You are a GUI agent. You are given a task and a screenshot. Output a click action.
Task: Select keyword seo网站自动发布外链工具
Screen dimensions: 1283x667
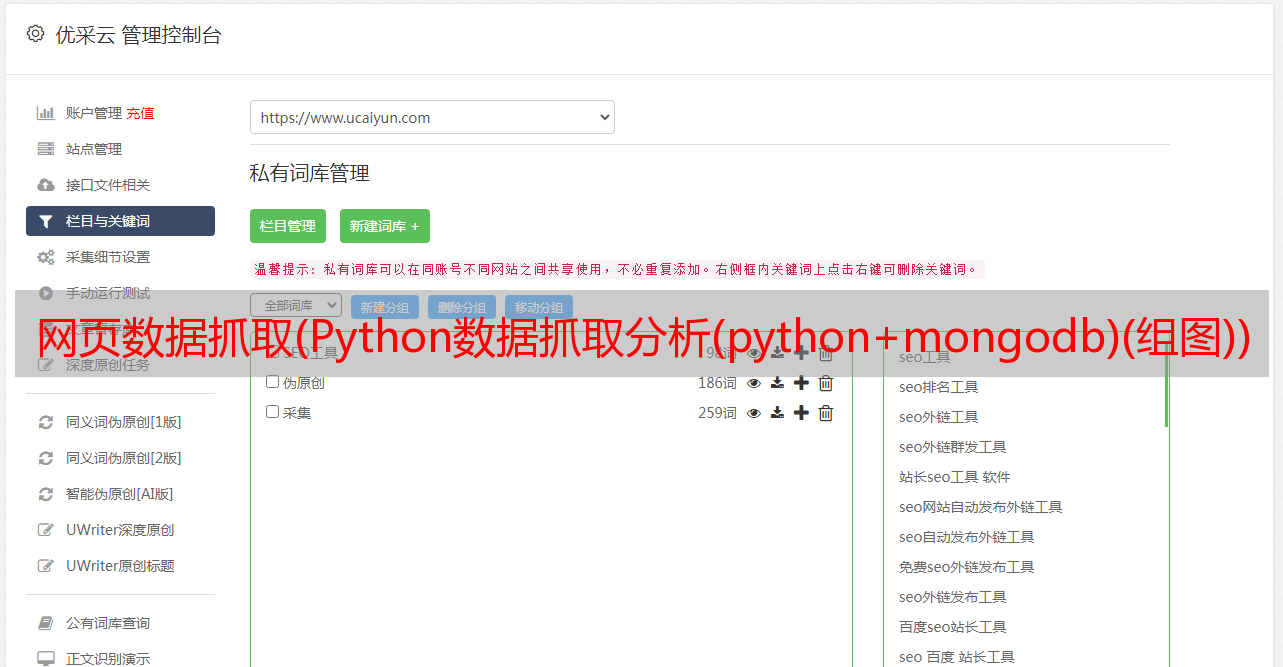[980, 507]
